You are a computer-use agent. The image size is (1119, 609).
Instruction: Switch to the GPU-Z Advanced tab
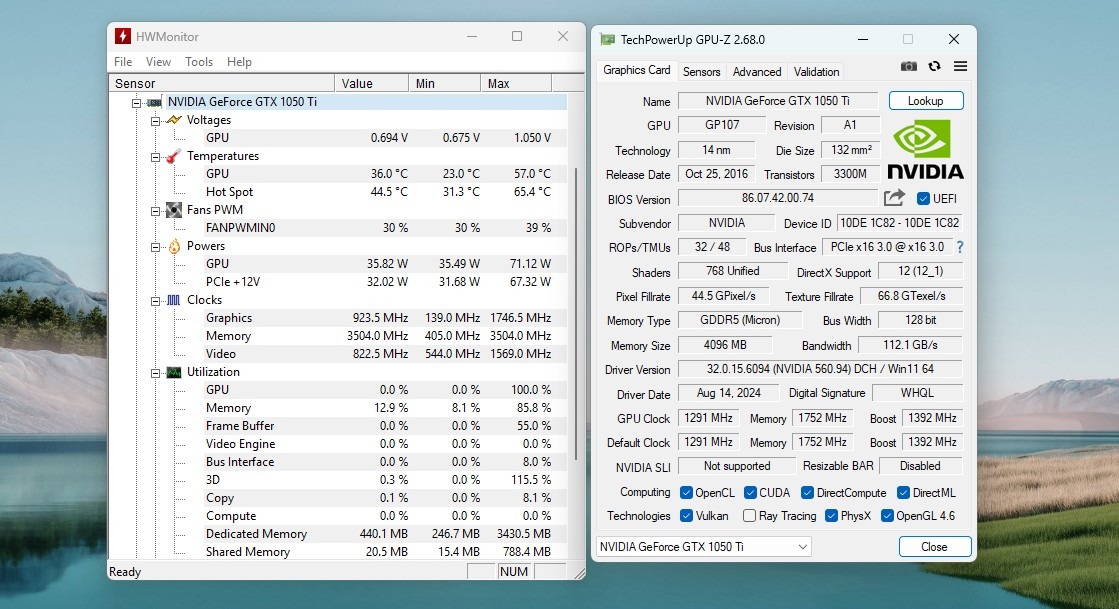[x=756, y=71]
